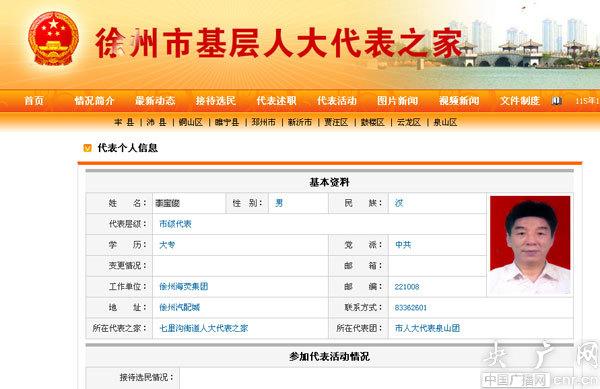Select the 丰县 district link
This screenshot has width=600, height=389.
[x=124, y=122]
